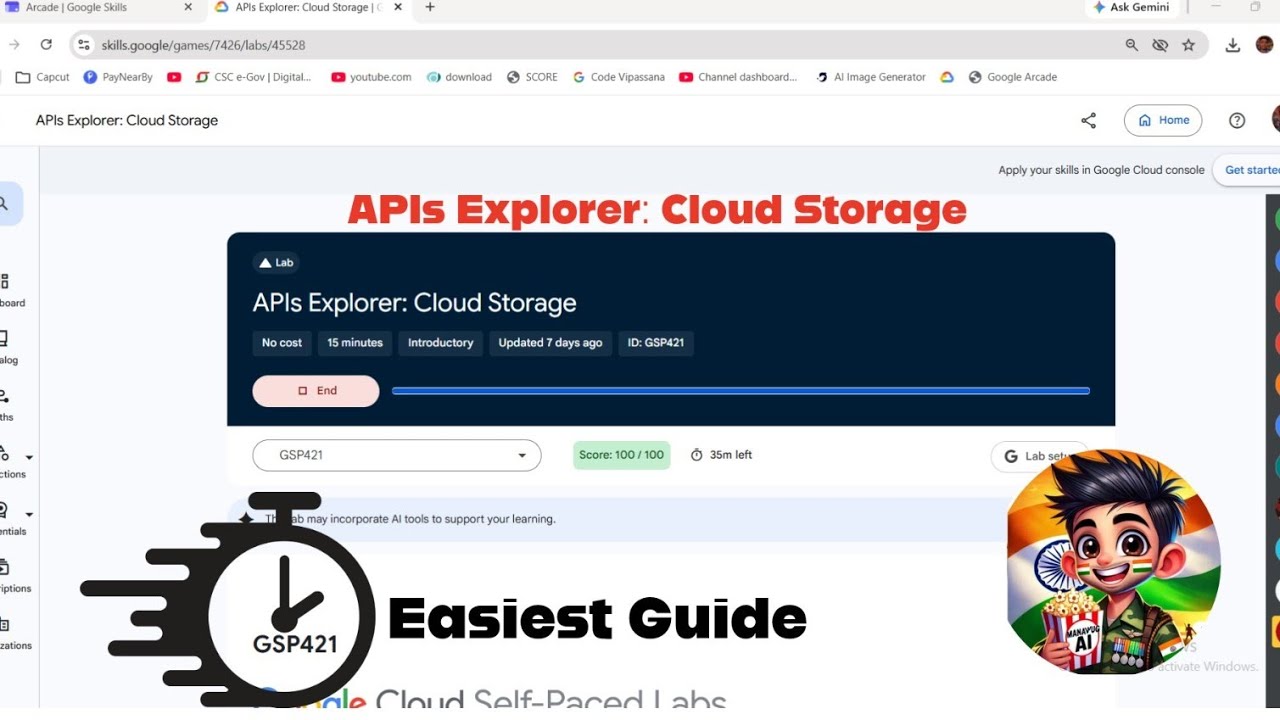Image resolution: width=1280 pixels, height=720 pixels.
Task: Click the Google Cloud bookmark icon
Action: point(947,77)
